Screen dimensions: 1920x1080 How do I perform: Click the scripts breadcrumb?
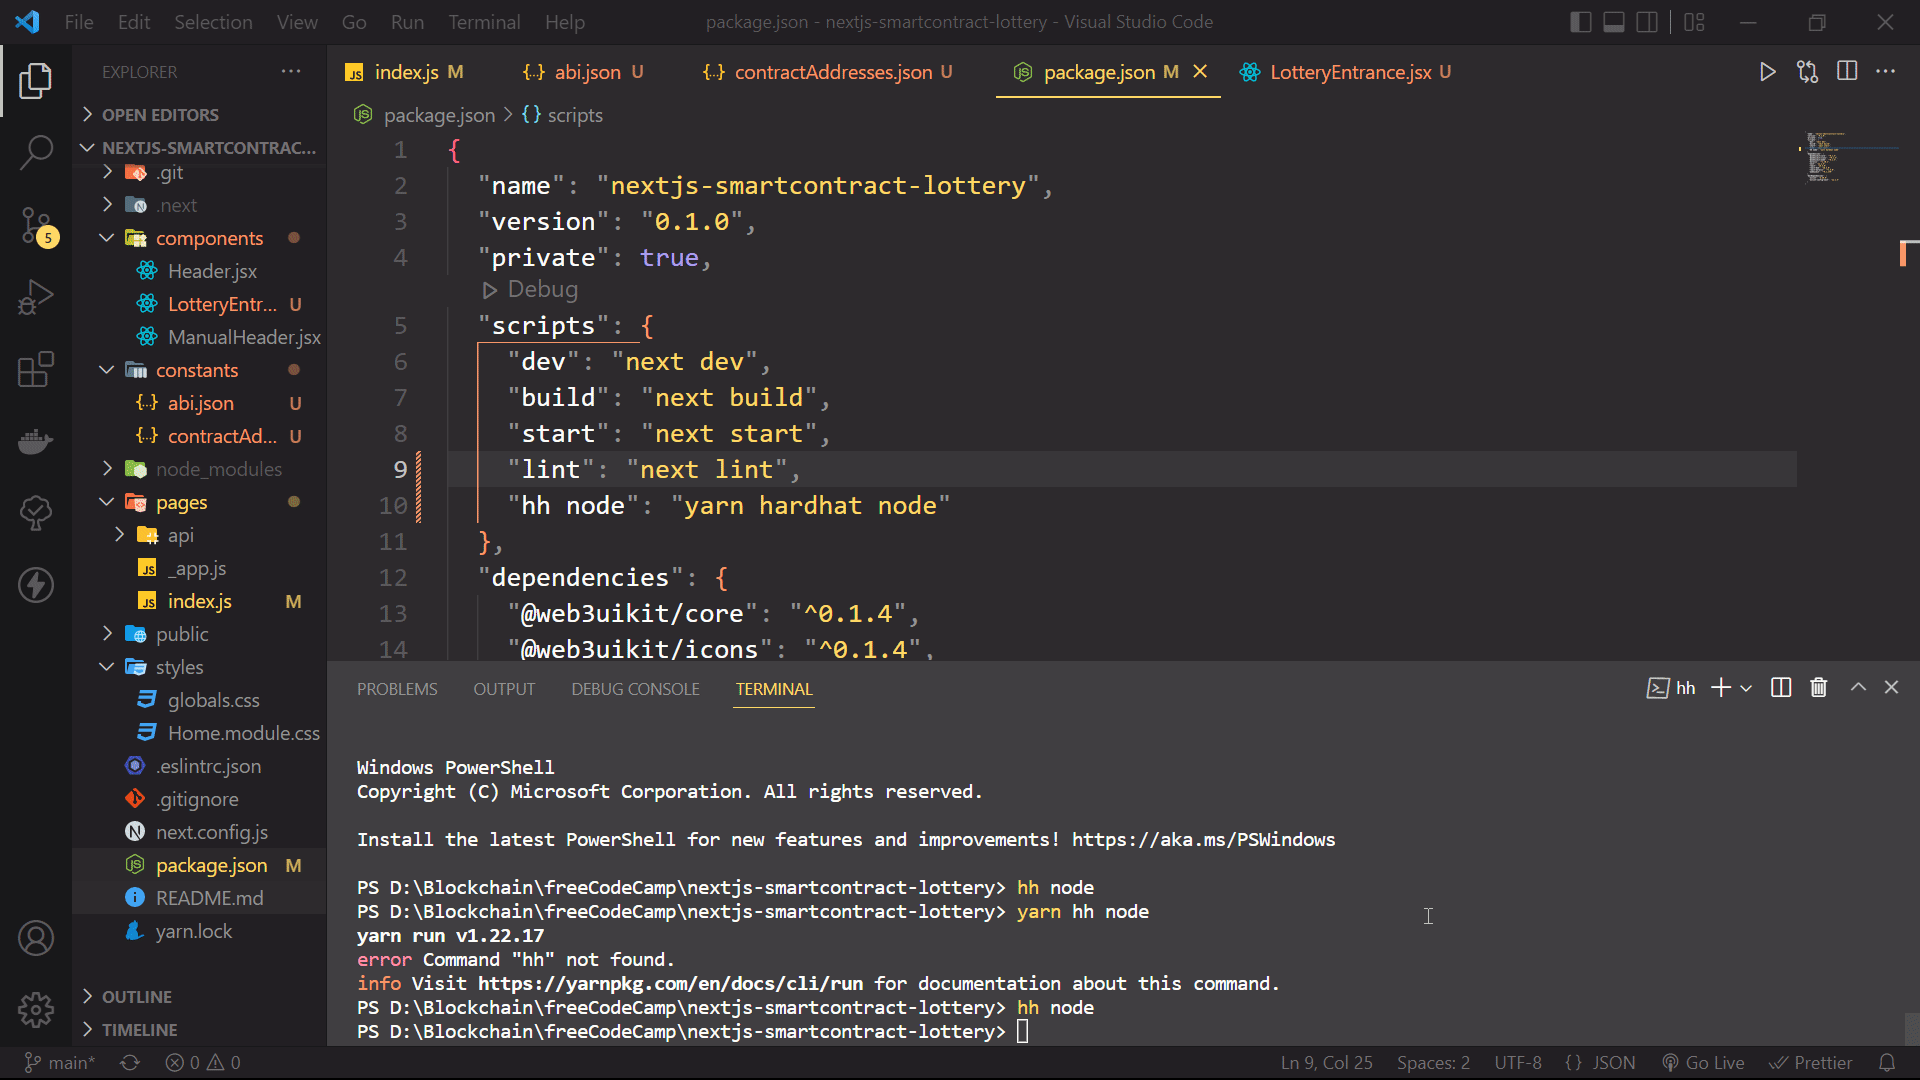pyautogui.click(x=563, y=115)
